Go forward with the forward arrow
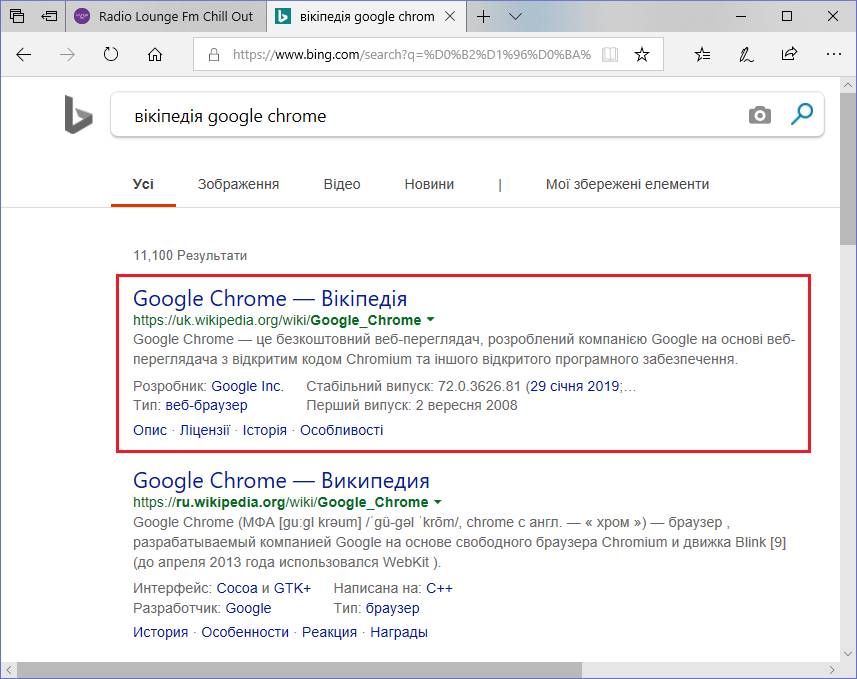 pos(67,54)
